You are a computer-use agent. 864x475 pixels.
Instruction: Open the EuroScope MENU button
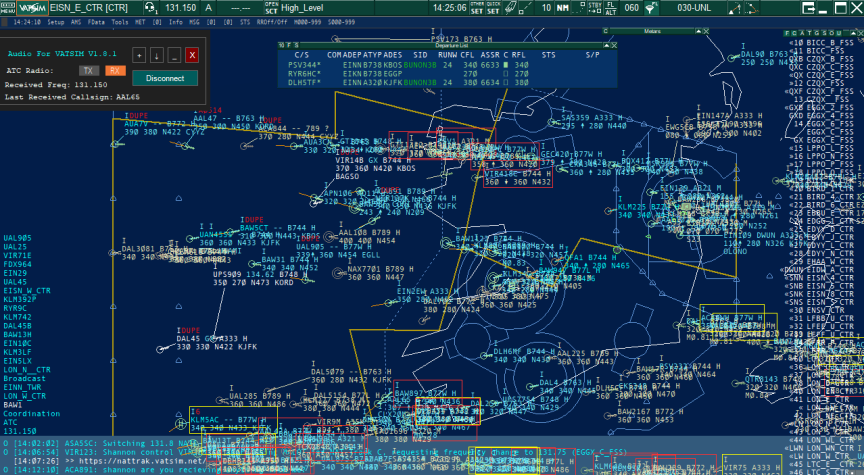[x=8, y=8]
